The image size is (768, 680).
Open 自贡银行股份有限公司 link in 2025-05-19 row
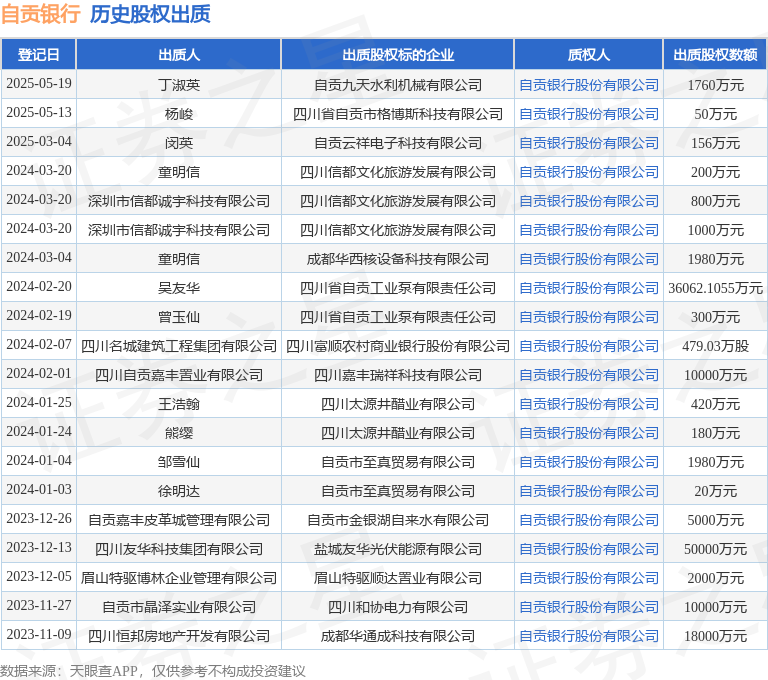(589, 85)
